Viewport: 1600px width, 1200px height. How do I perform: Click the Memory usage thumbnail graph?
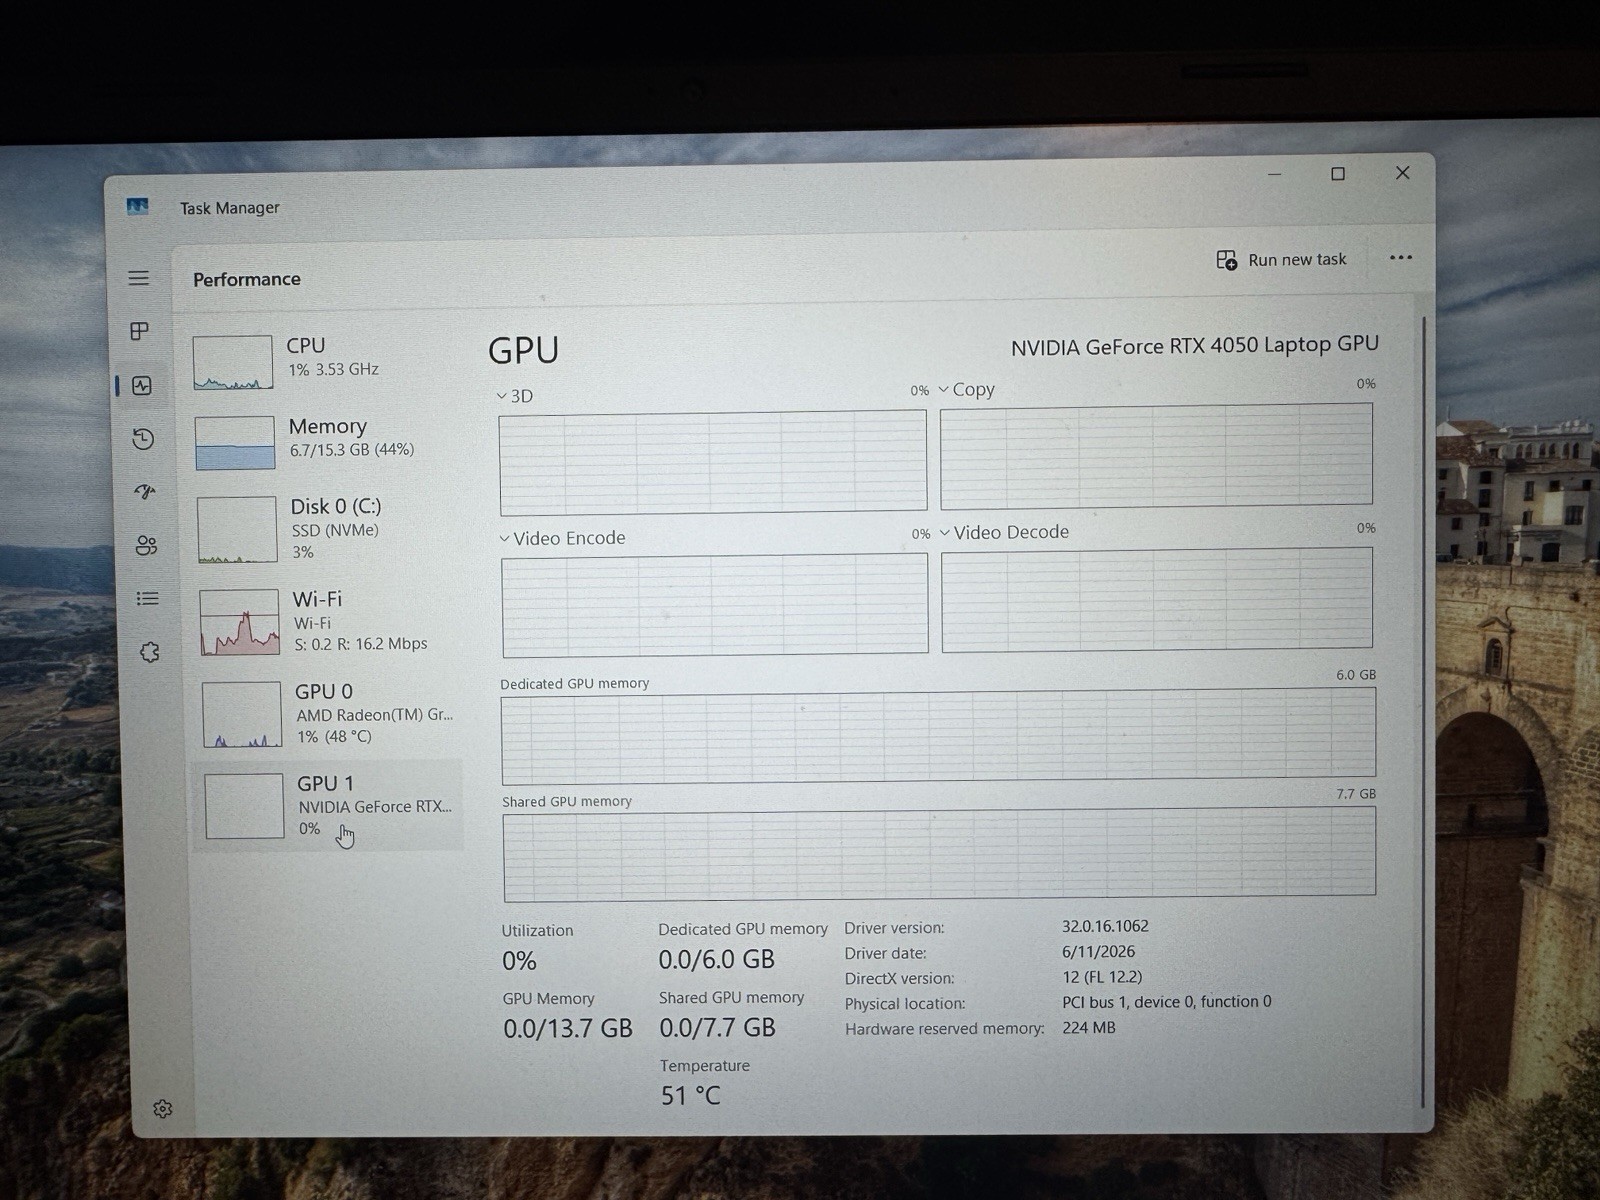point(235,443)
